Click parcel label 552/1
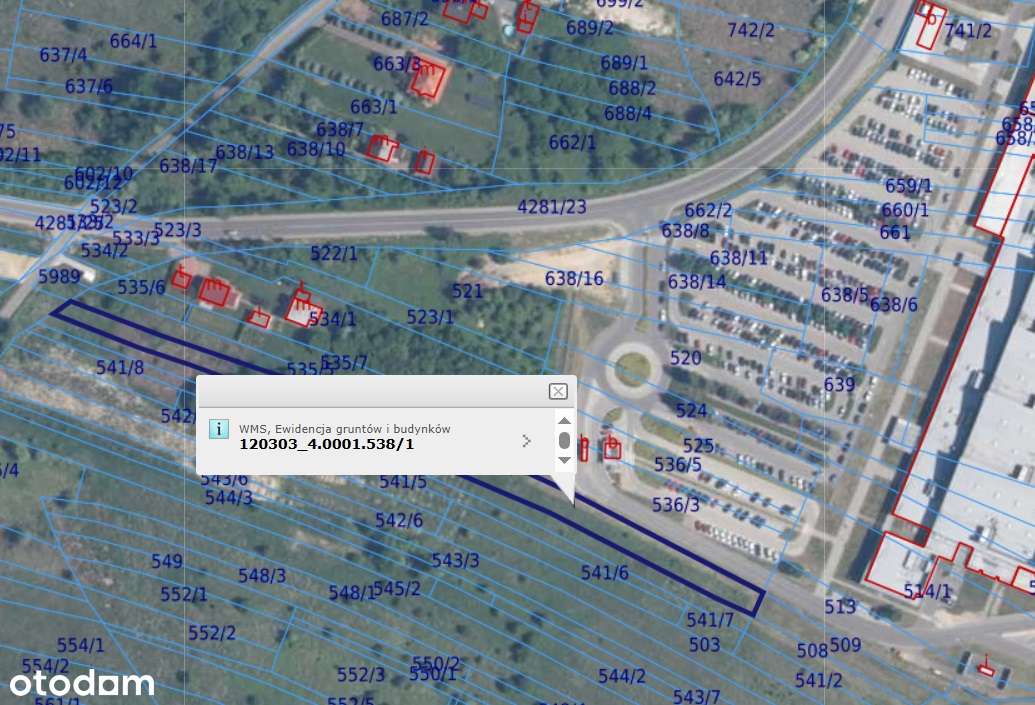This screenshot has width=1035, height=705. (184, 594)
